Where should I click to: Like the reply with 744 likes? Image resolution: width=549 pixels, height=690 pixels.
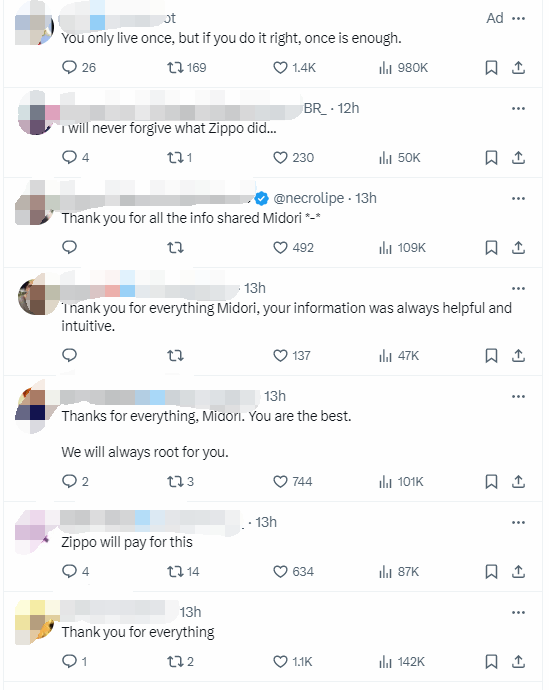pos(292,481)
